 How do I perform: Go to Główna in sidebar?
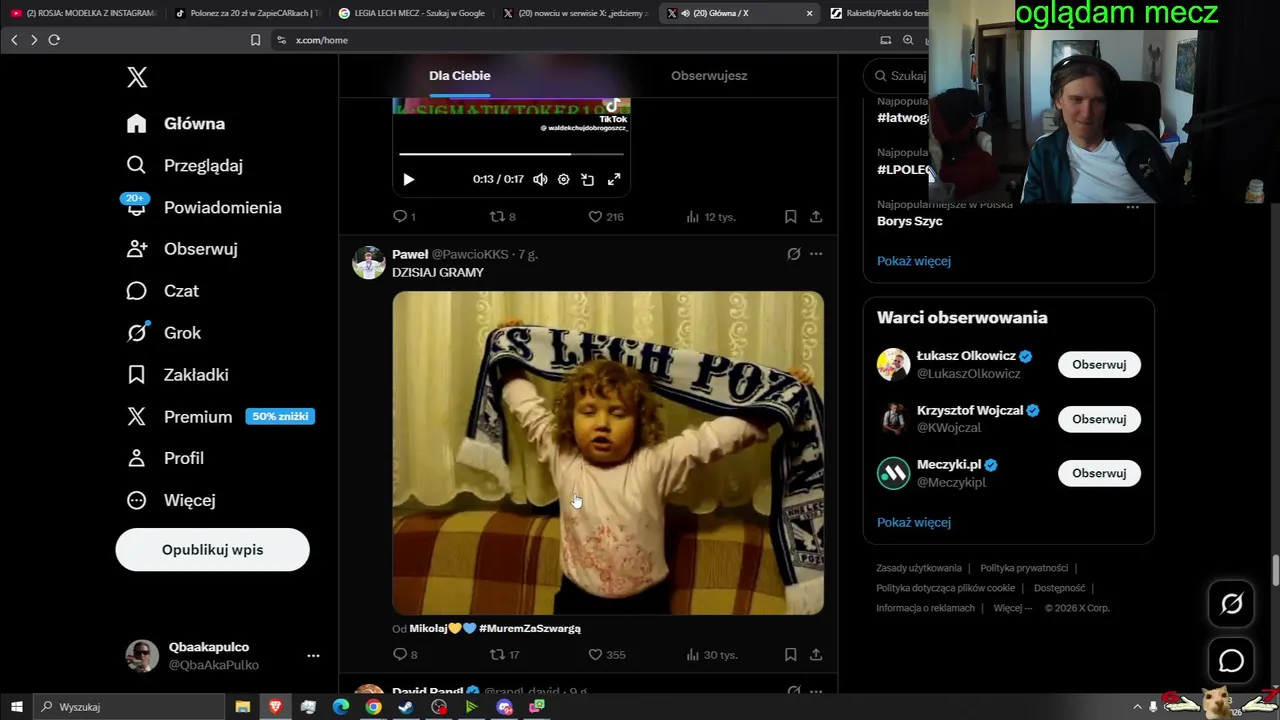[176, 124]
